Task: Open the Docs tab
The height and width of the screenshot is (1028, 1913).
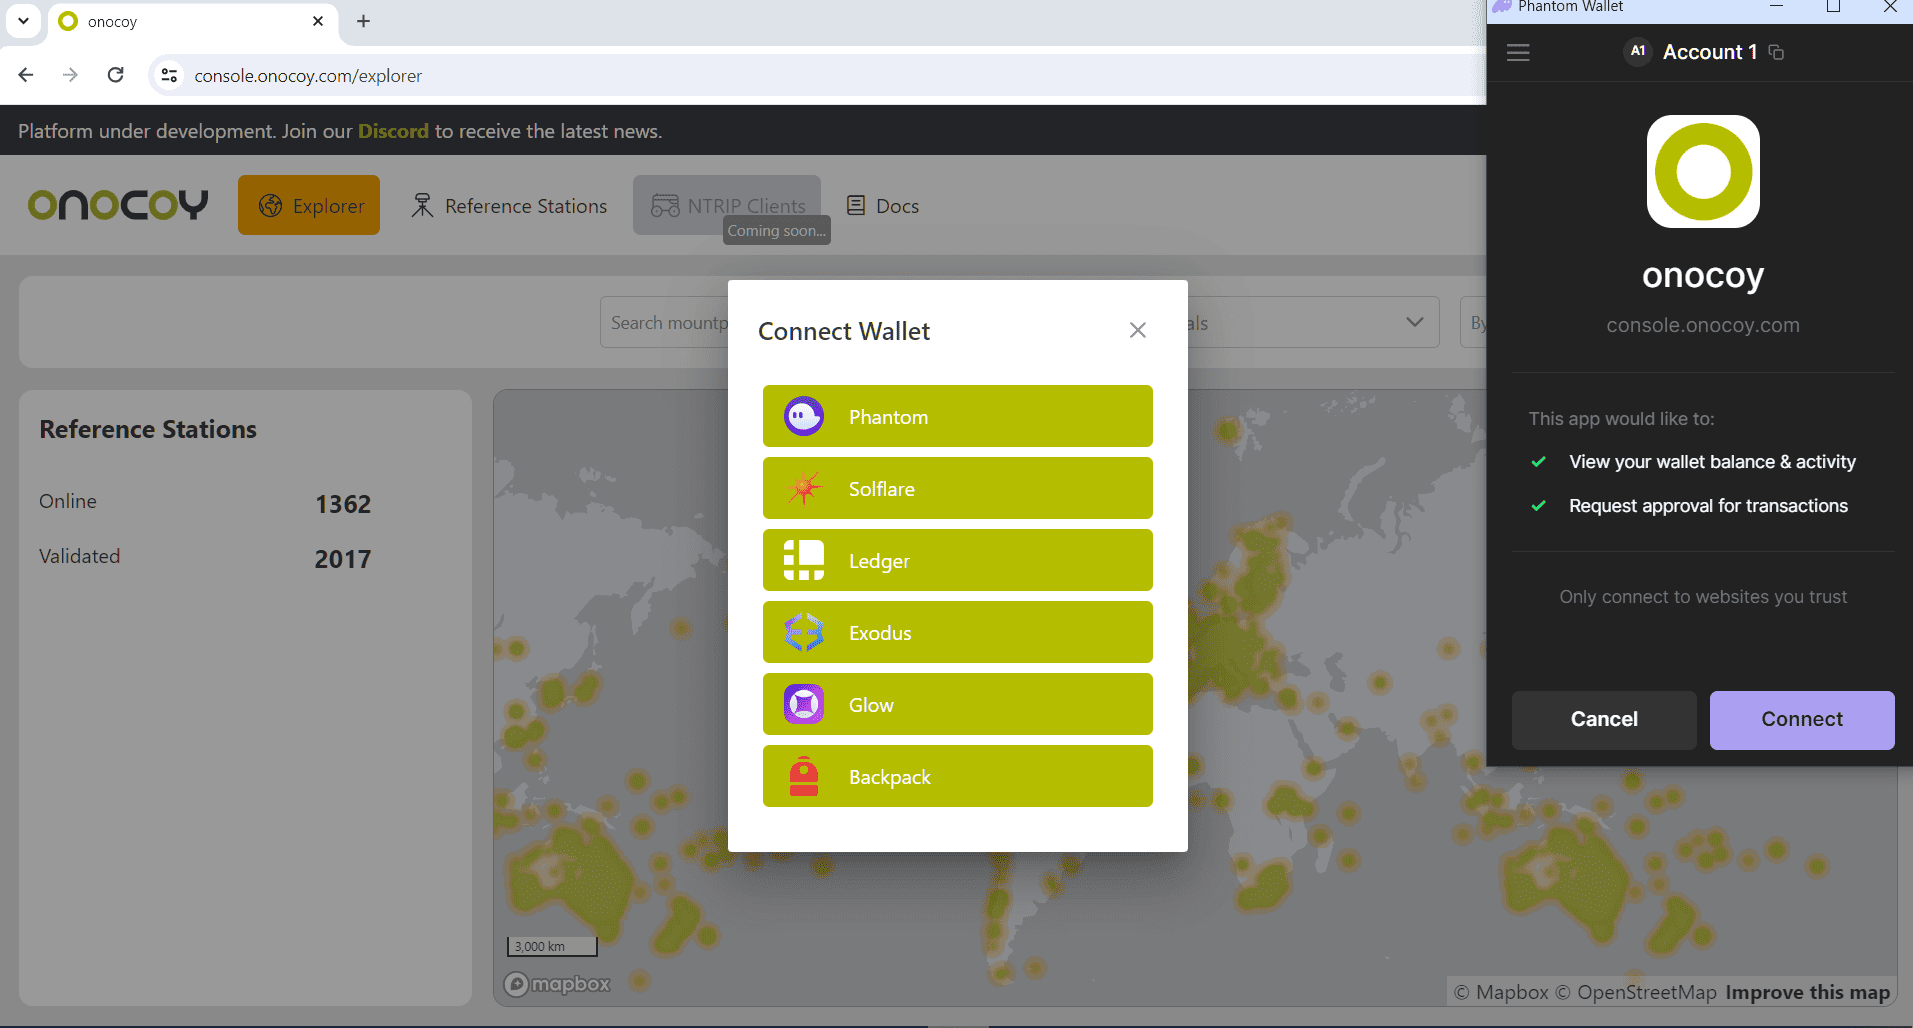Action: click(882, 205)
